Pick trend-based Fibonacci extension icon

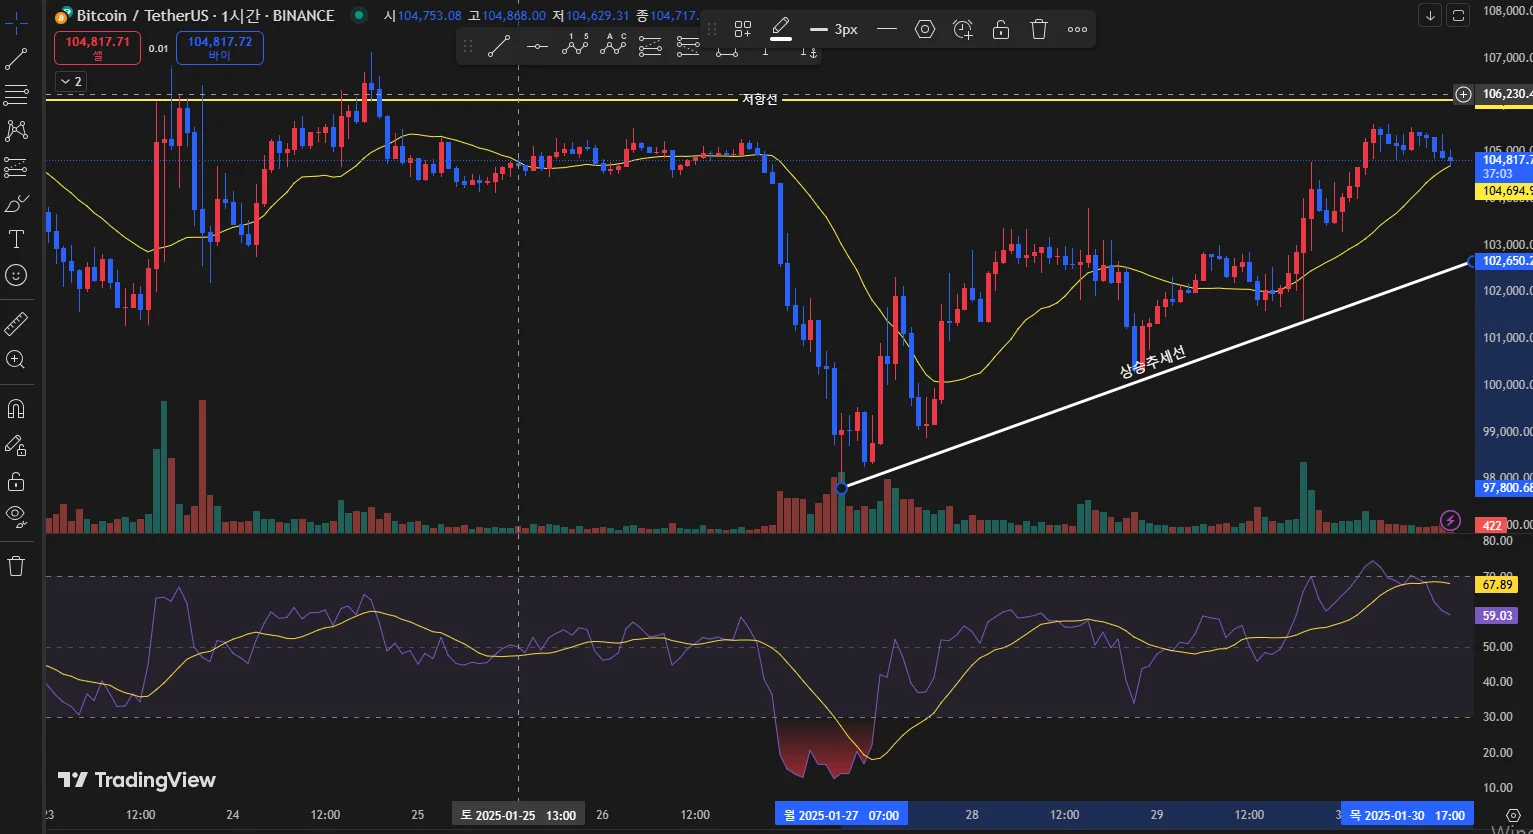pyautogui.click(x=688, y=46)
